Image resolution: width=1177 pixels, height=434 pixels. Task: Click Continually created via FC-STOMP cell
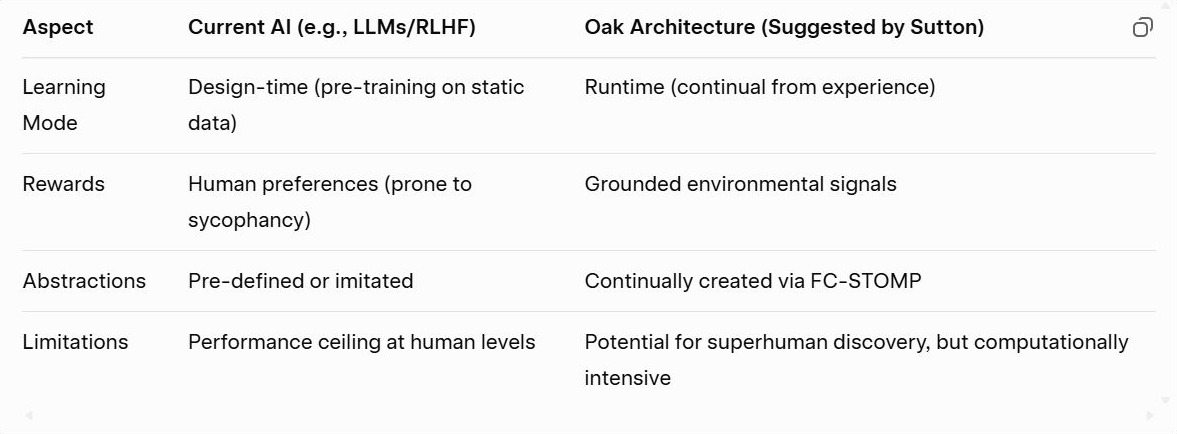[752, 281]
